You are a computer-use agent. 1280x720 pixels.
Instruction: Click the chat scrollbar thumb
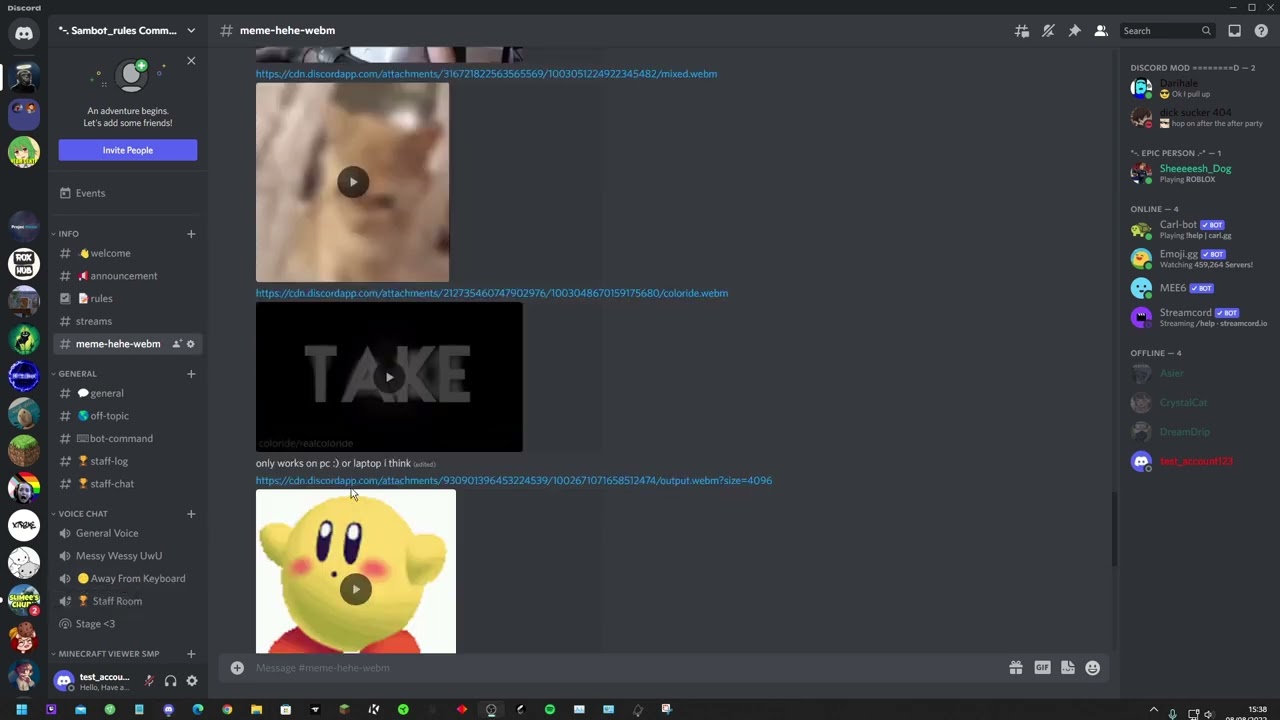pyautogui.click(x=1114, y=530)
